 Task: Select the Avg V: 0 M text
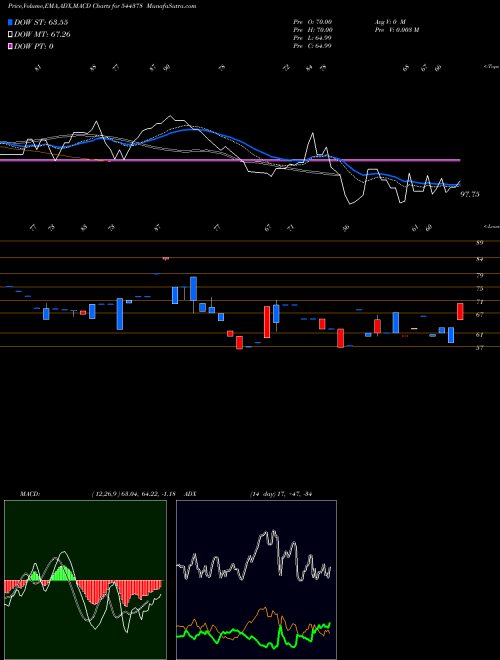coord(389,22)
